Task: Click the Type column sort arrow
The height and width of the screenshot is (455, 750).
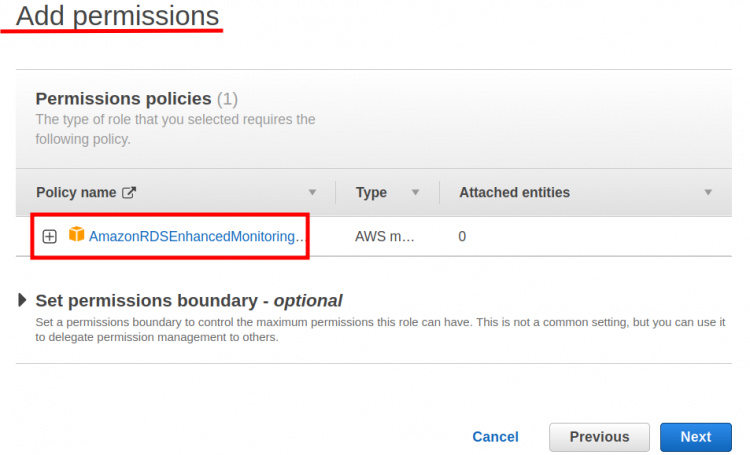Action: (x=415, y=193)
